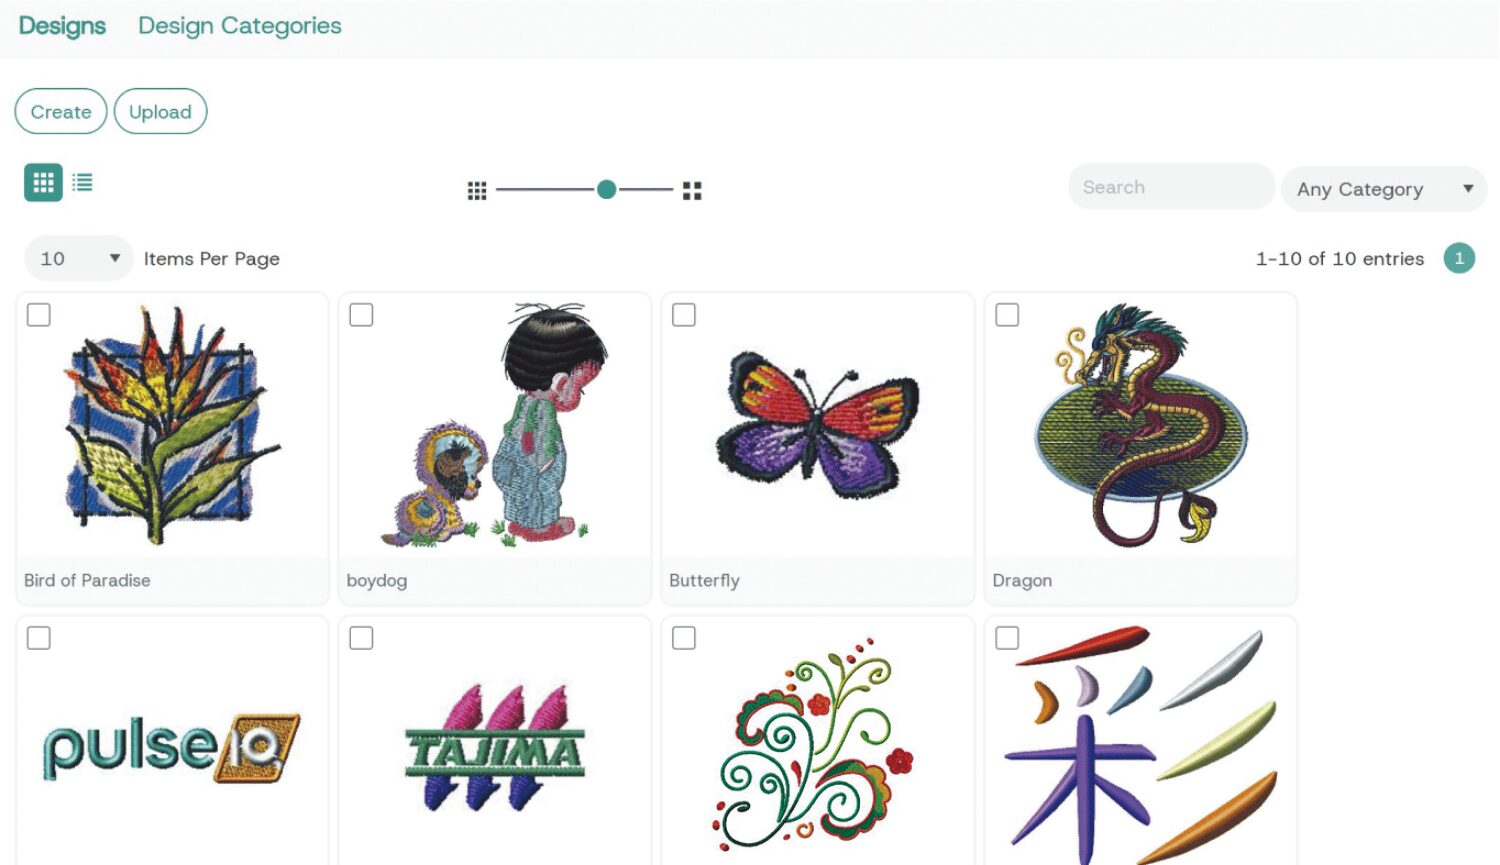Viewport: 1500px width, 865px height.
Task: Open the Dragon embroidery design
Action: click(1140, 425)
